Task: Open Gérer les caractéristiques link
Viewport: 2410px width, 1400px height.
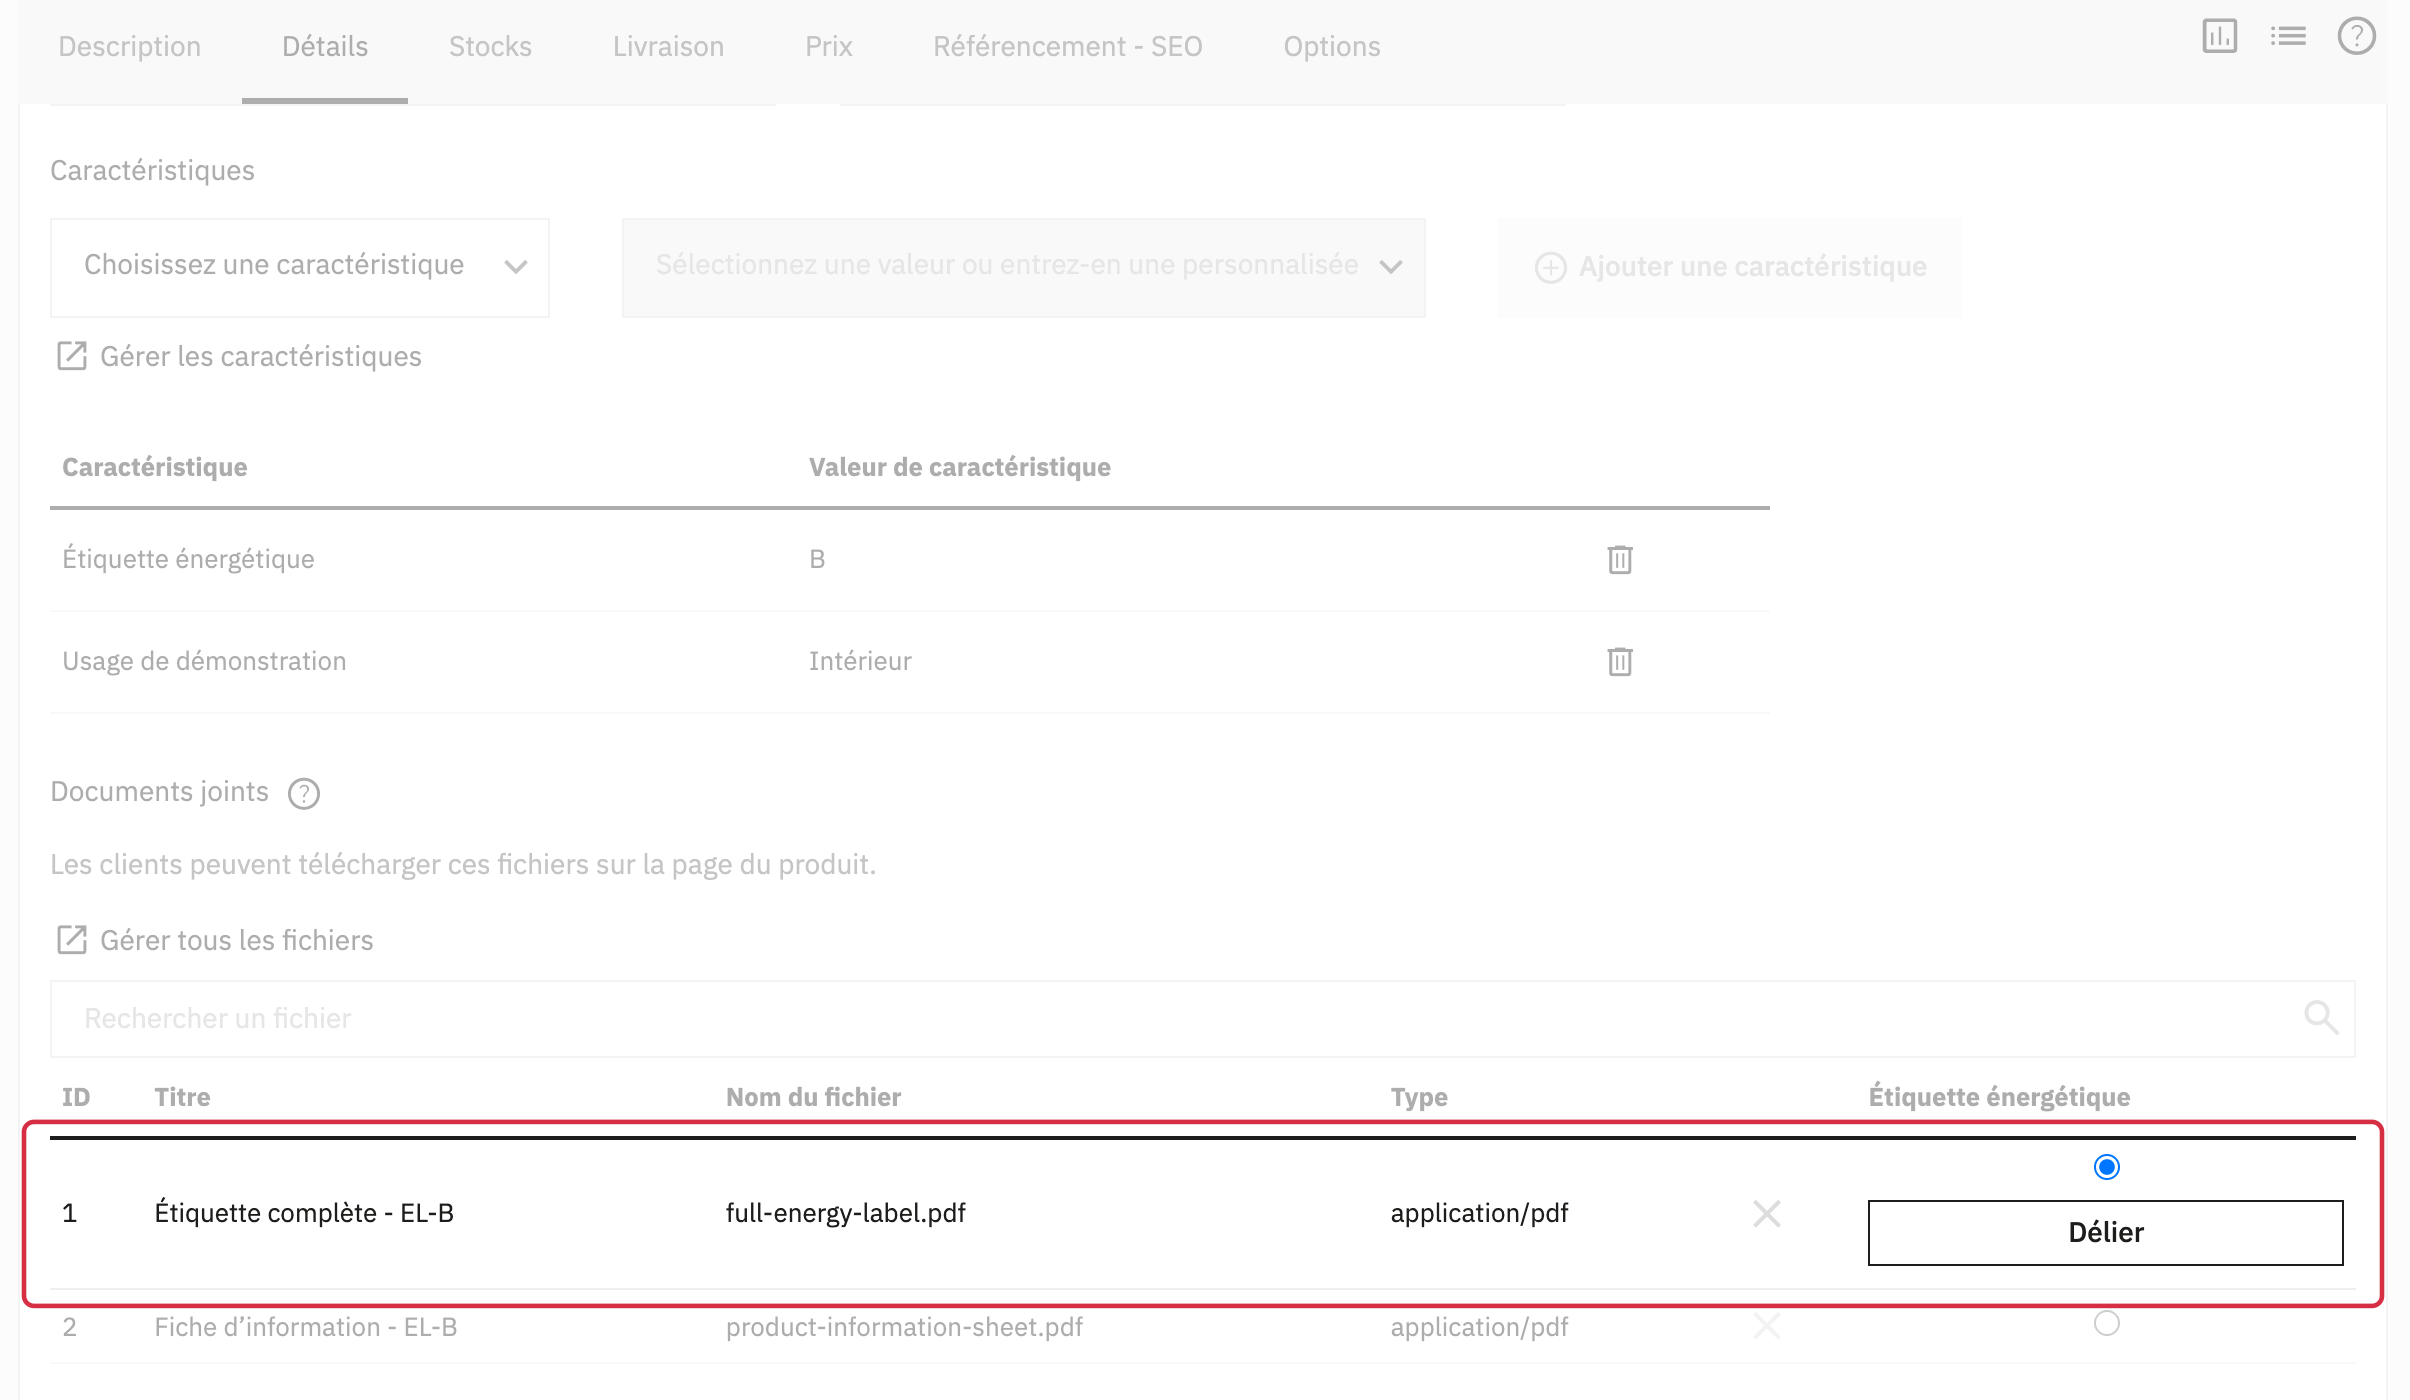Action: 261,356
